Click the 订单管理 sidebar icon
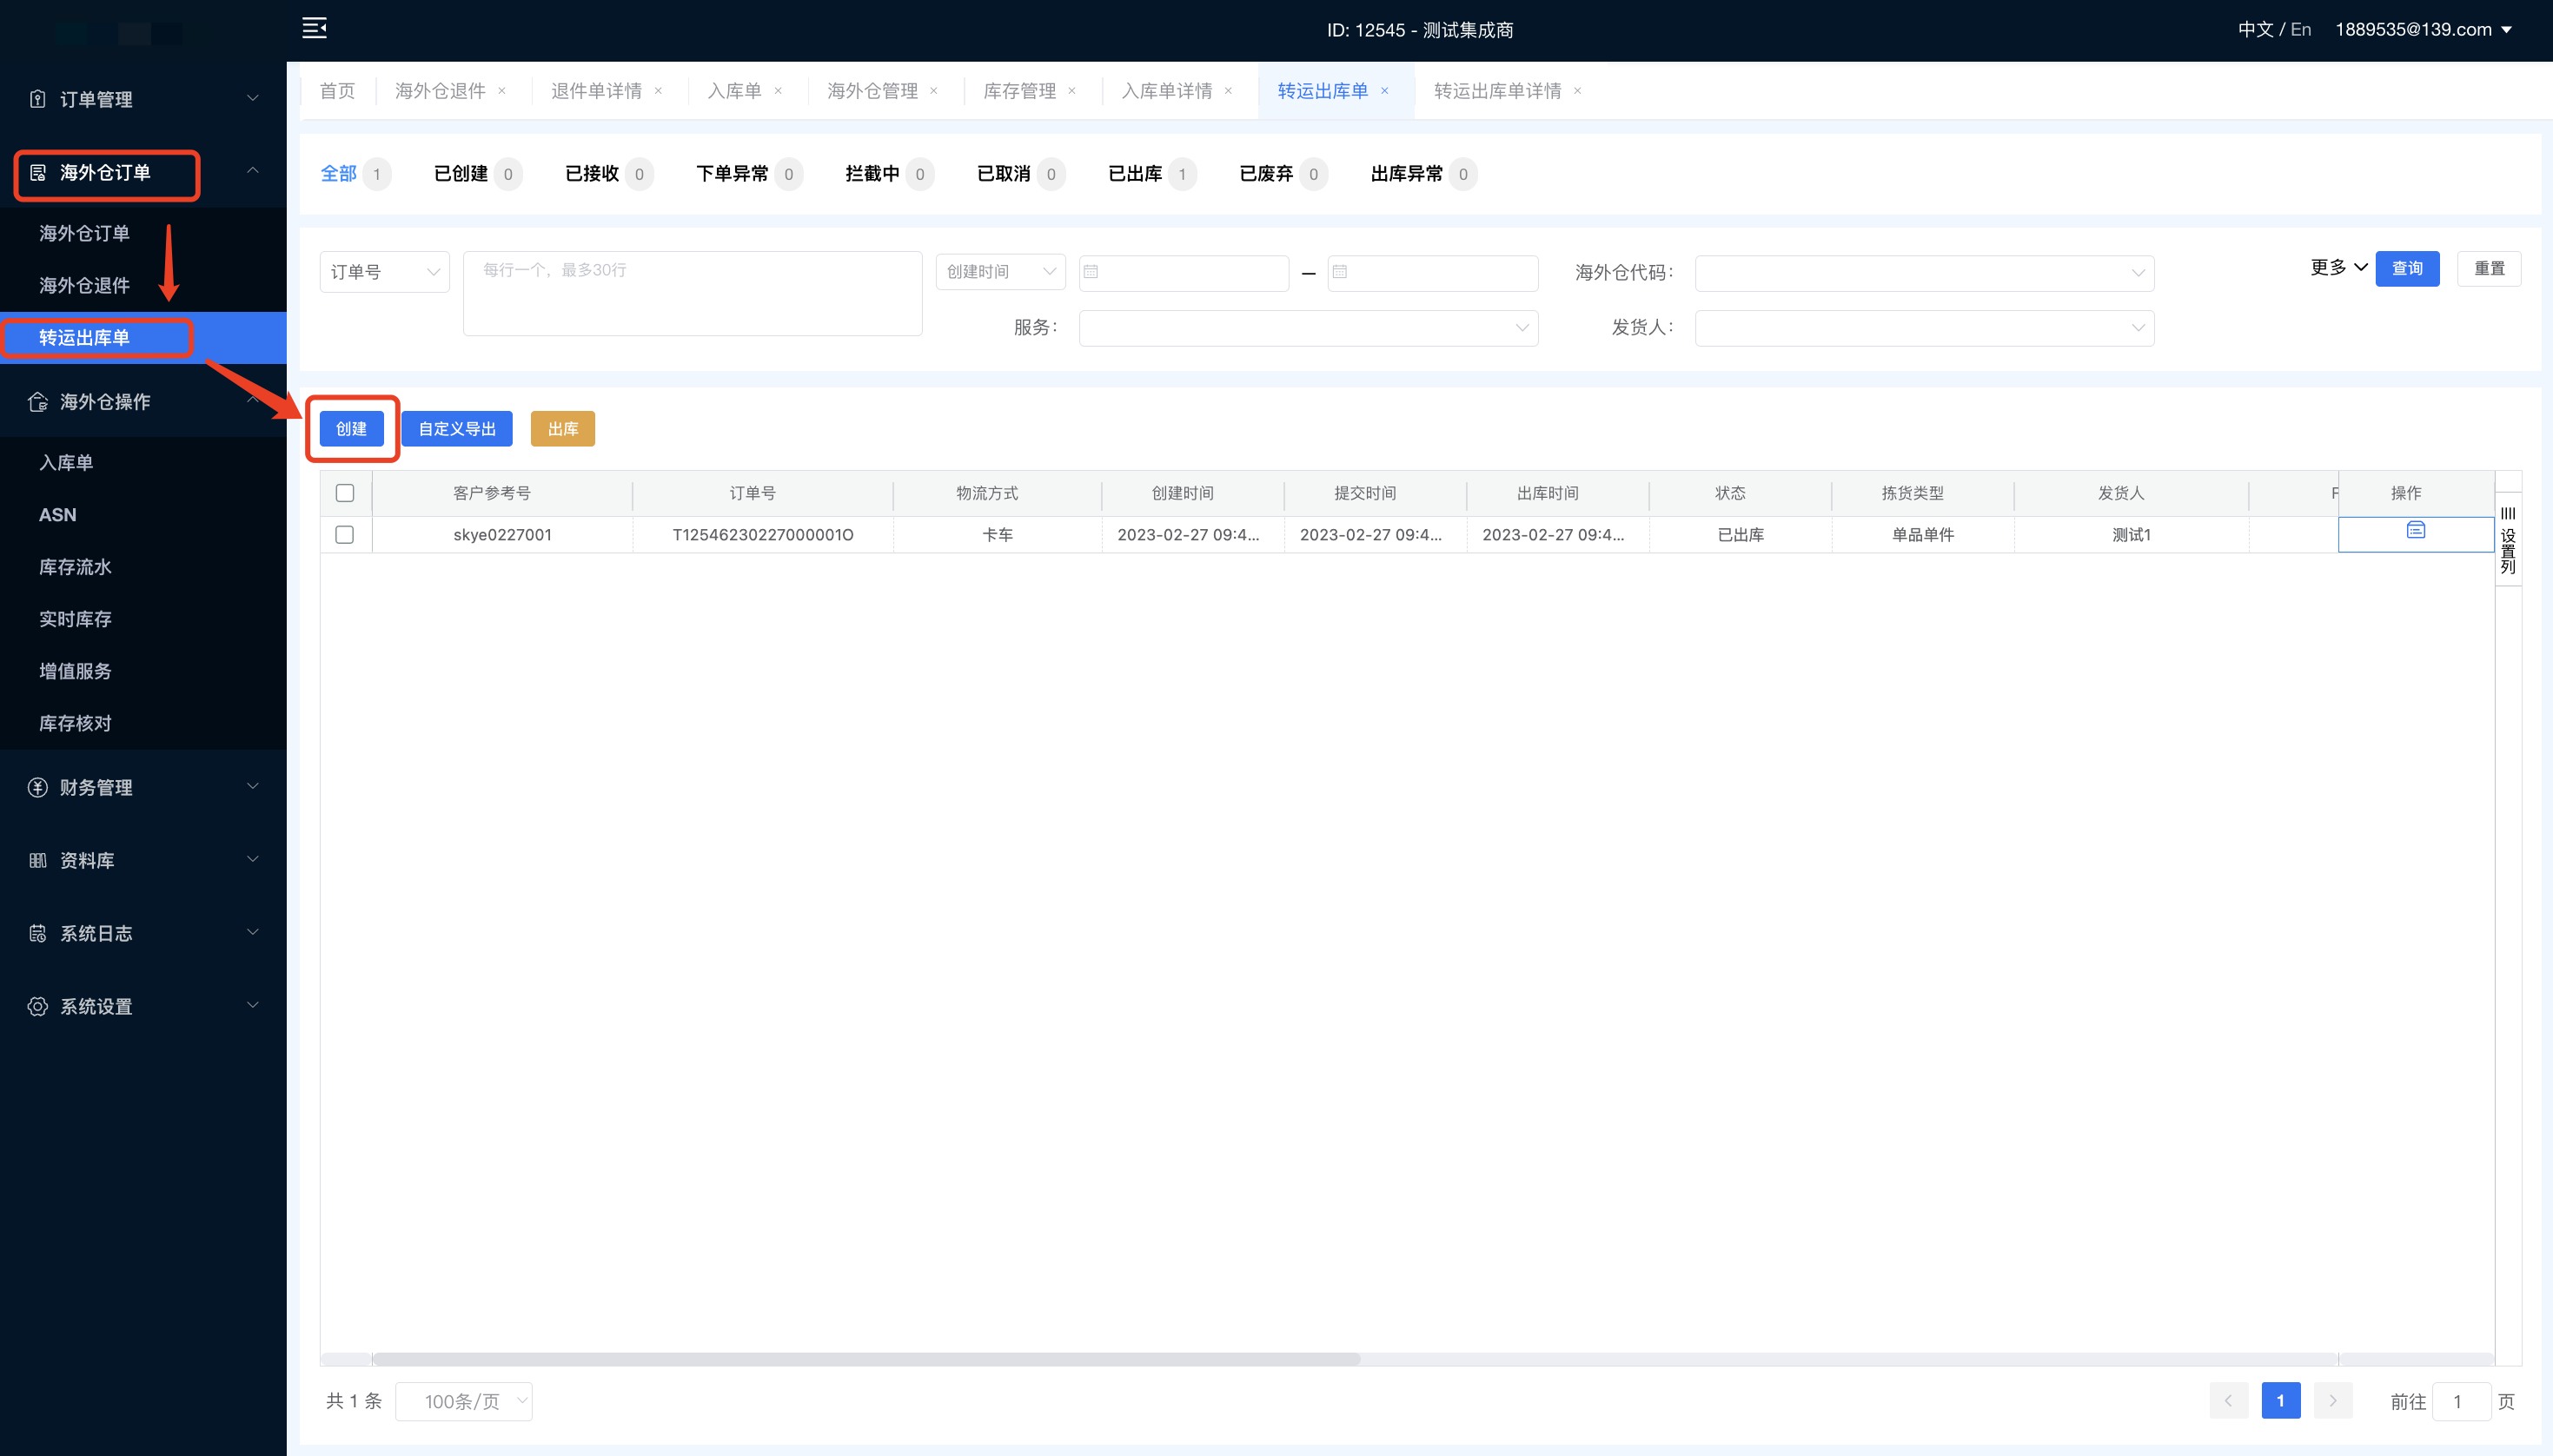The width and height of the screenshot is (2553, 1456). tap(38, 99)
